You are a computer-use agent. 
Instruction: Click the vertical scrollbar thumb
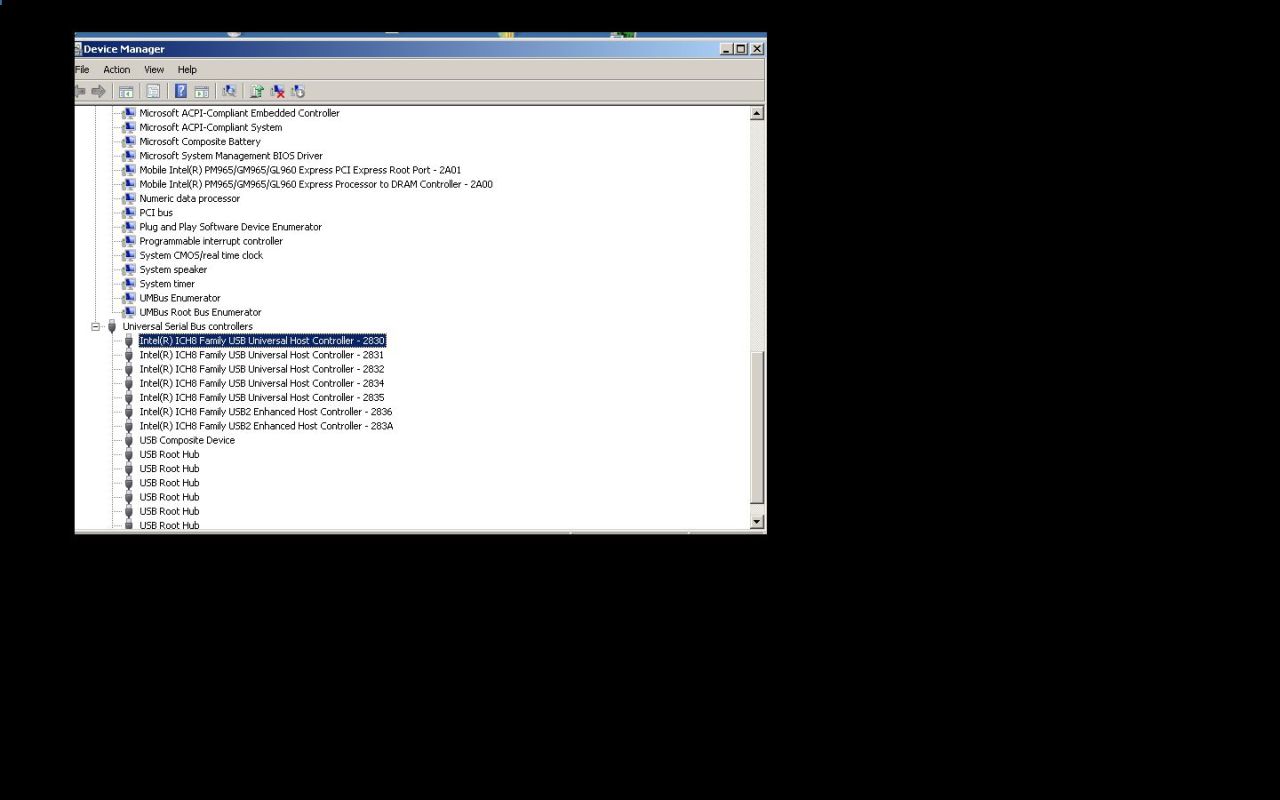coord(757,427)
